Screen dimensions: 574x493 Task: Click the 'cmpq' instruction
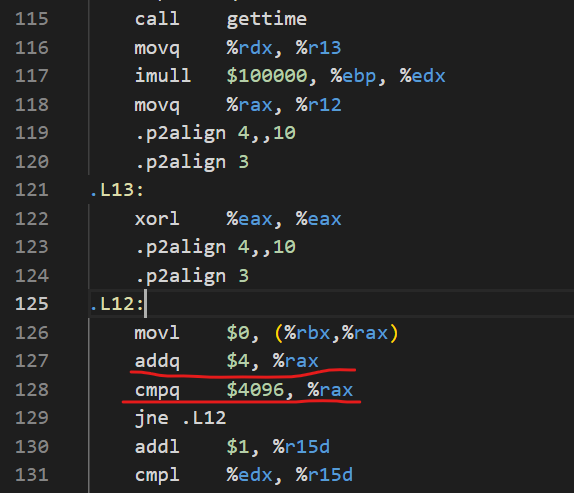(157, 391)
